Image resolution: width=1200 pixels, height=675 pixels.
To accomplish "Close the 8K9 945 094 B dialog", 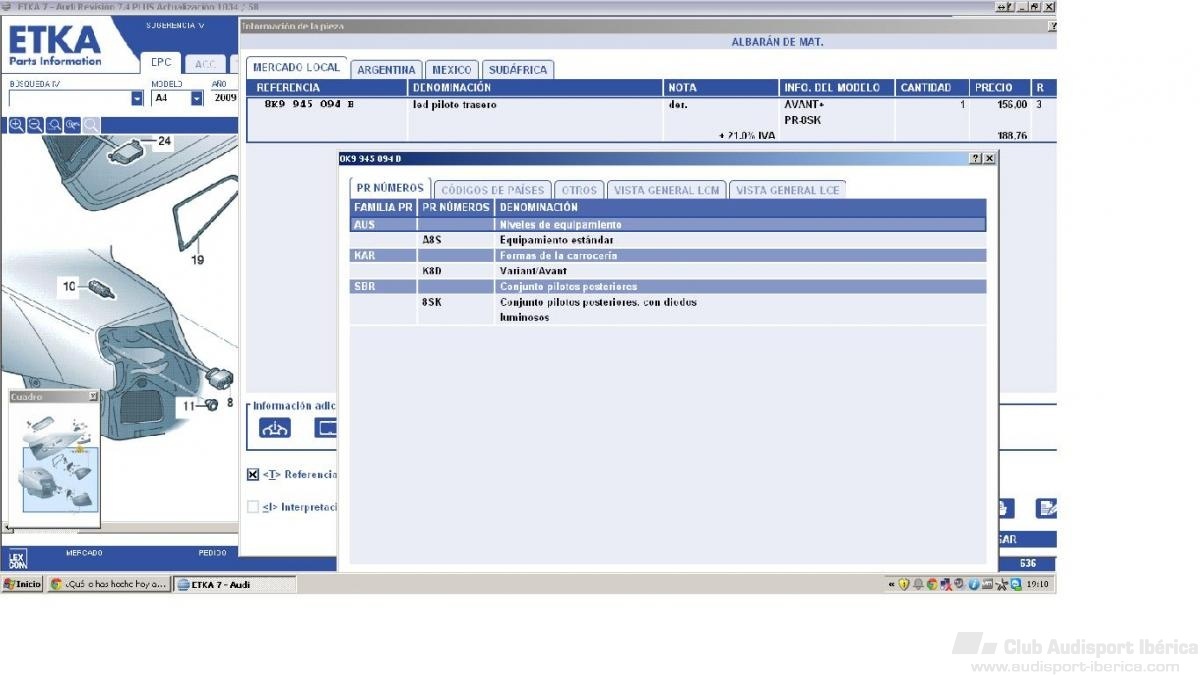I will (989, 159).
